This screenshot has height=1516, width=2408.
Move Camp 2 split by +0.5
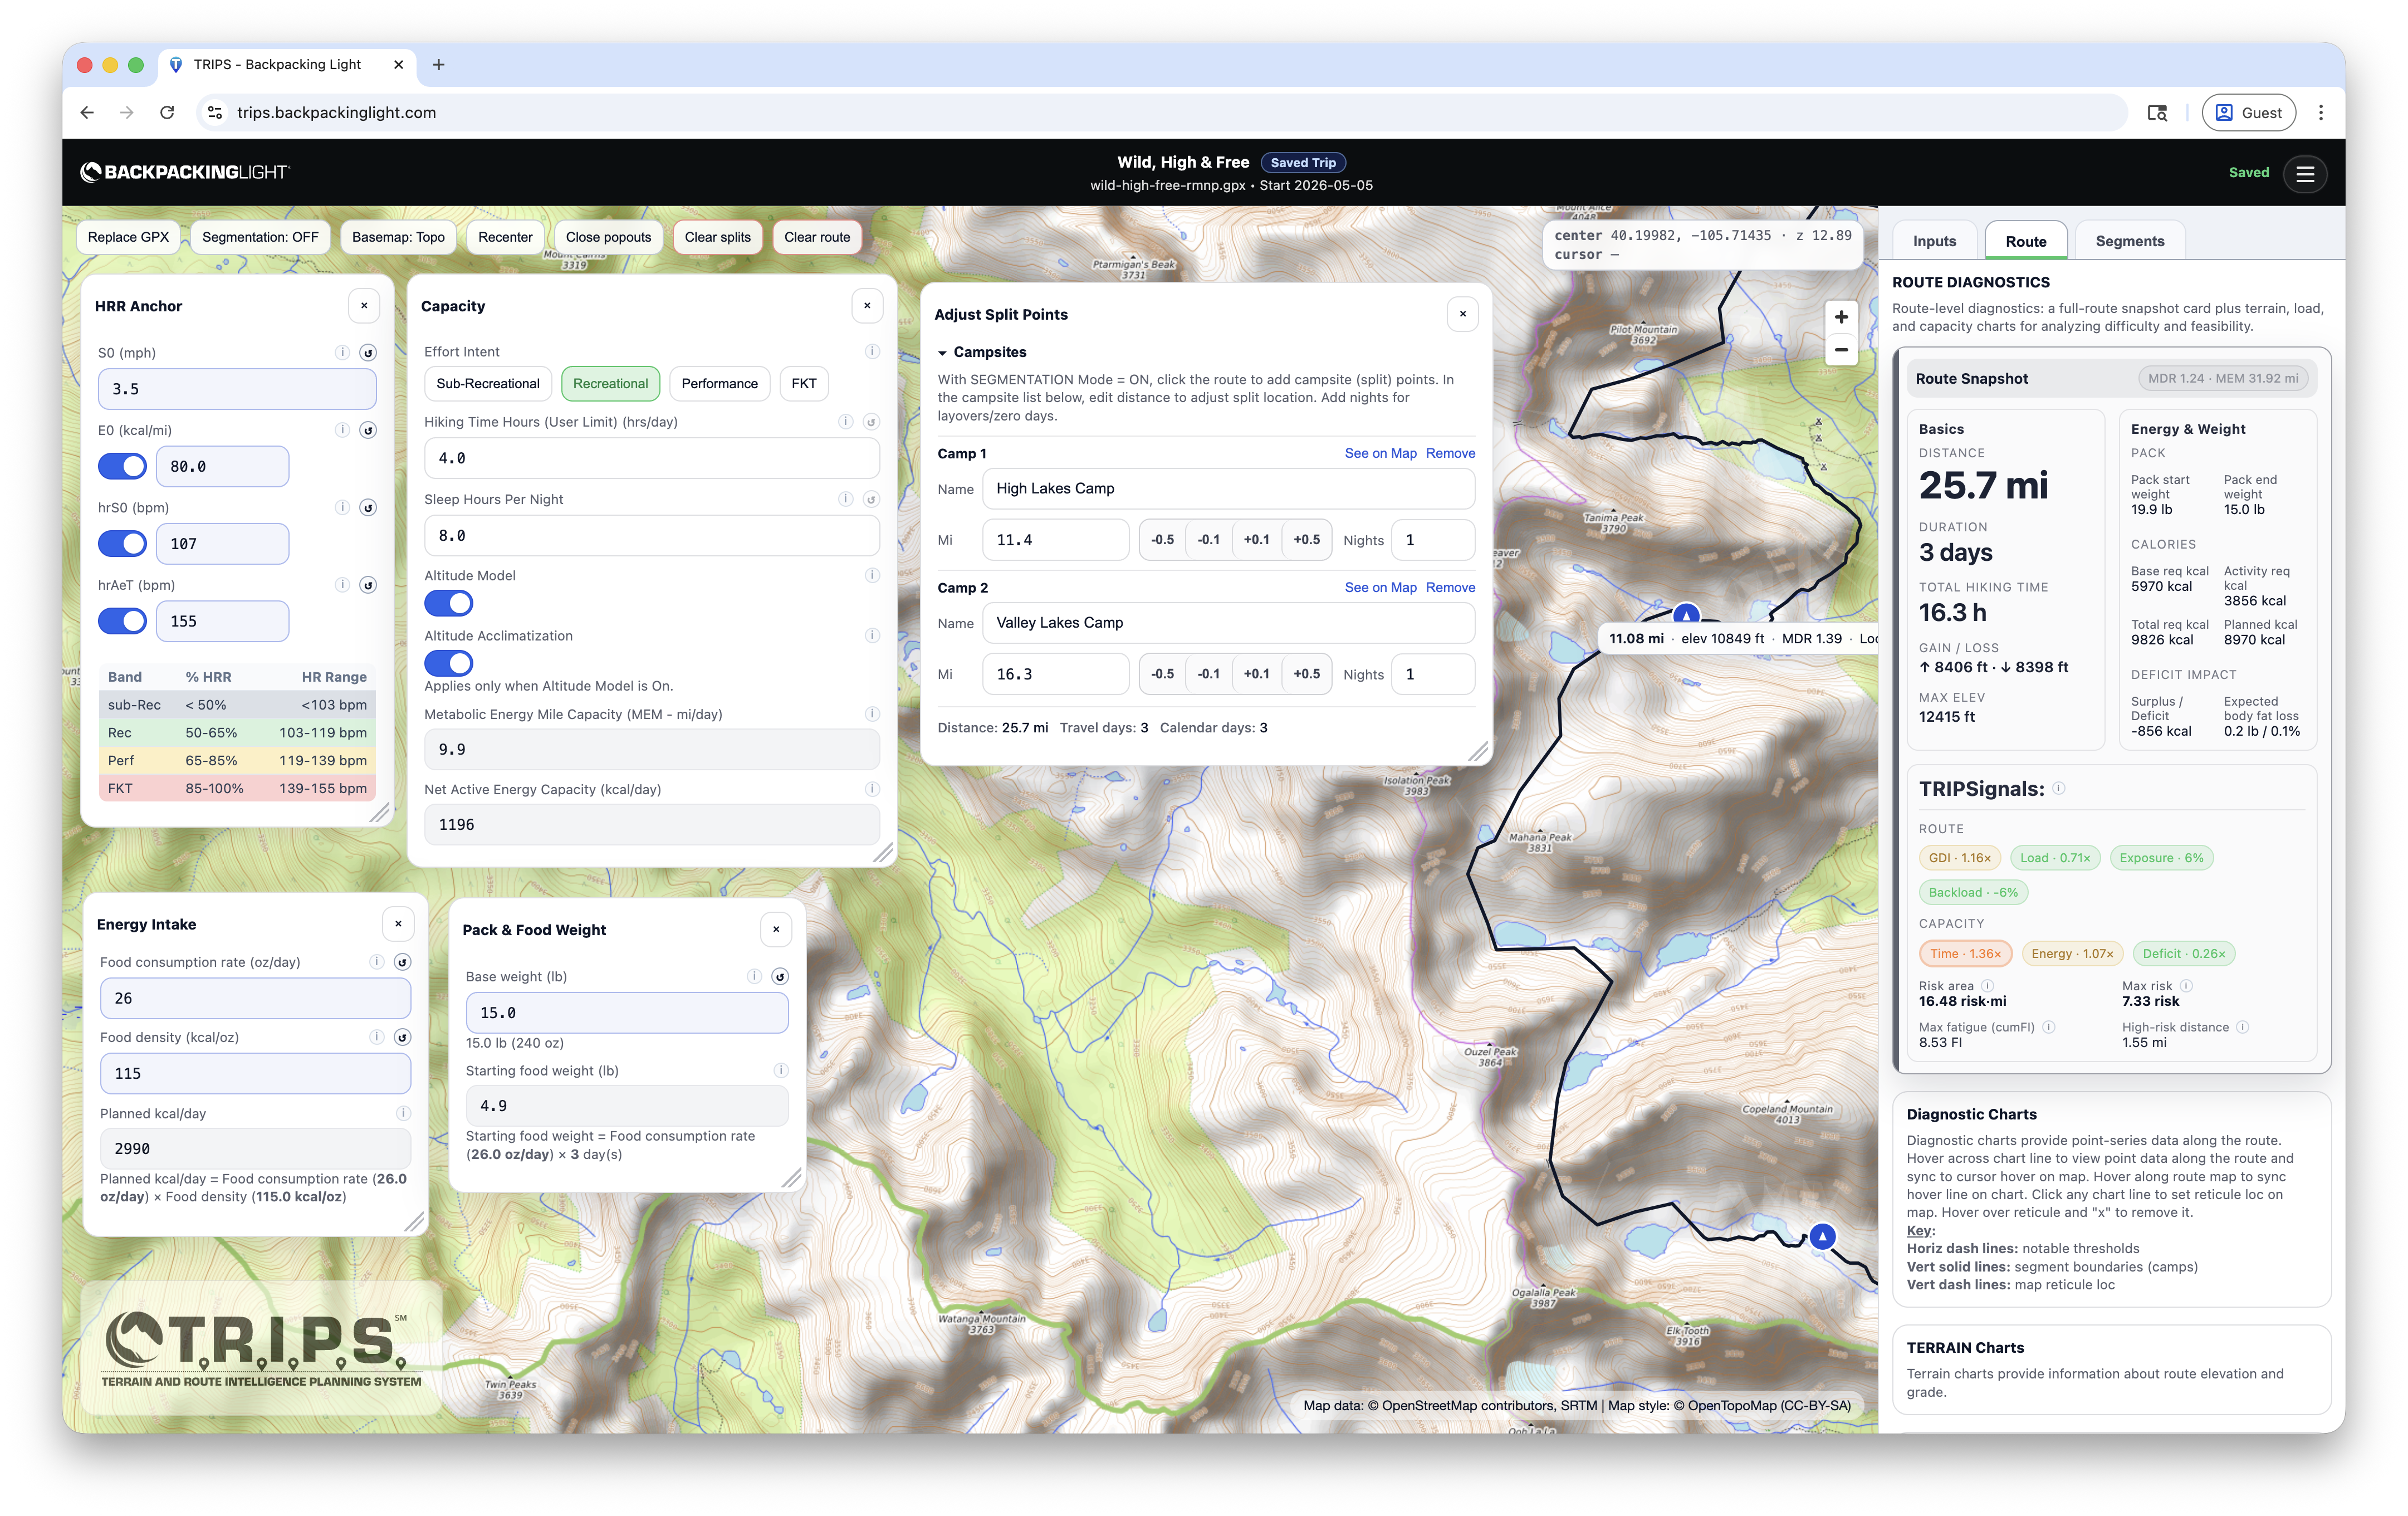click(1306, 674)
